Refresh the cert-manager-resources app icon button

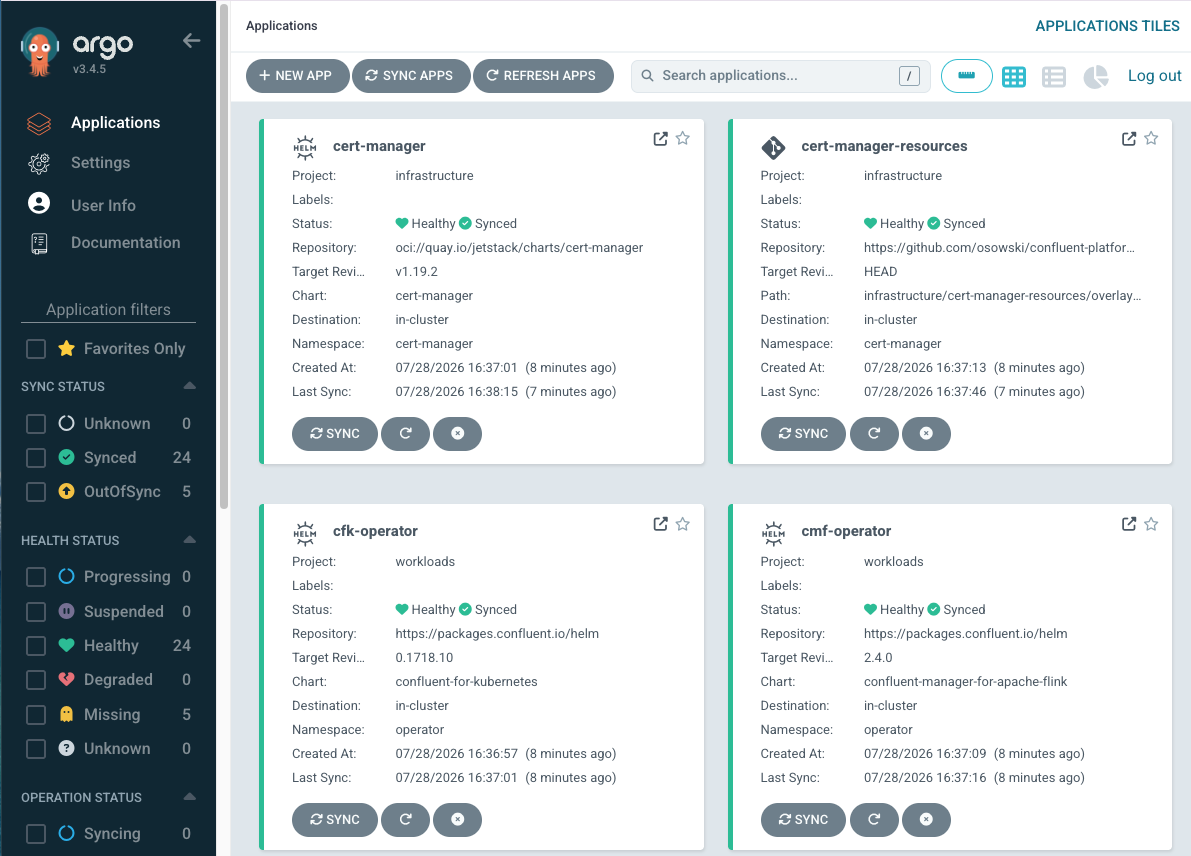874,434
